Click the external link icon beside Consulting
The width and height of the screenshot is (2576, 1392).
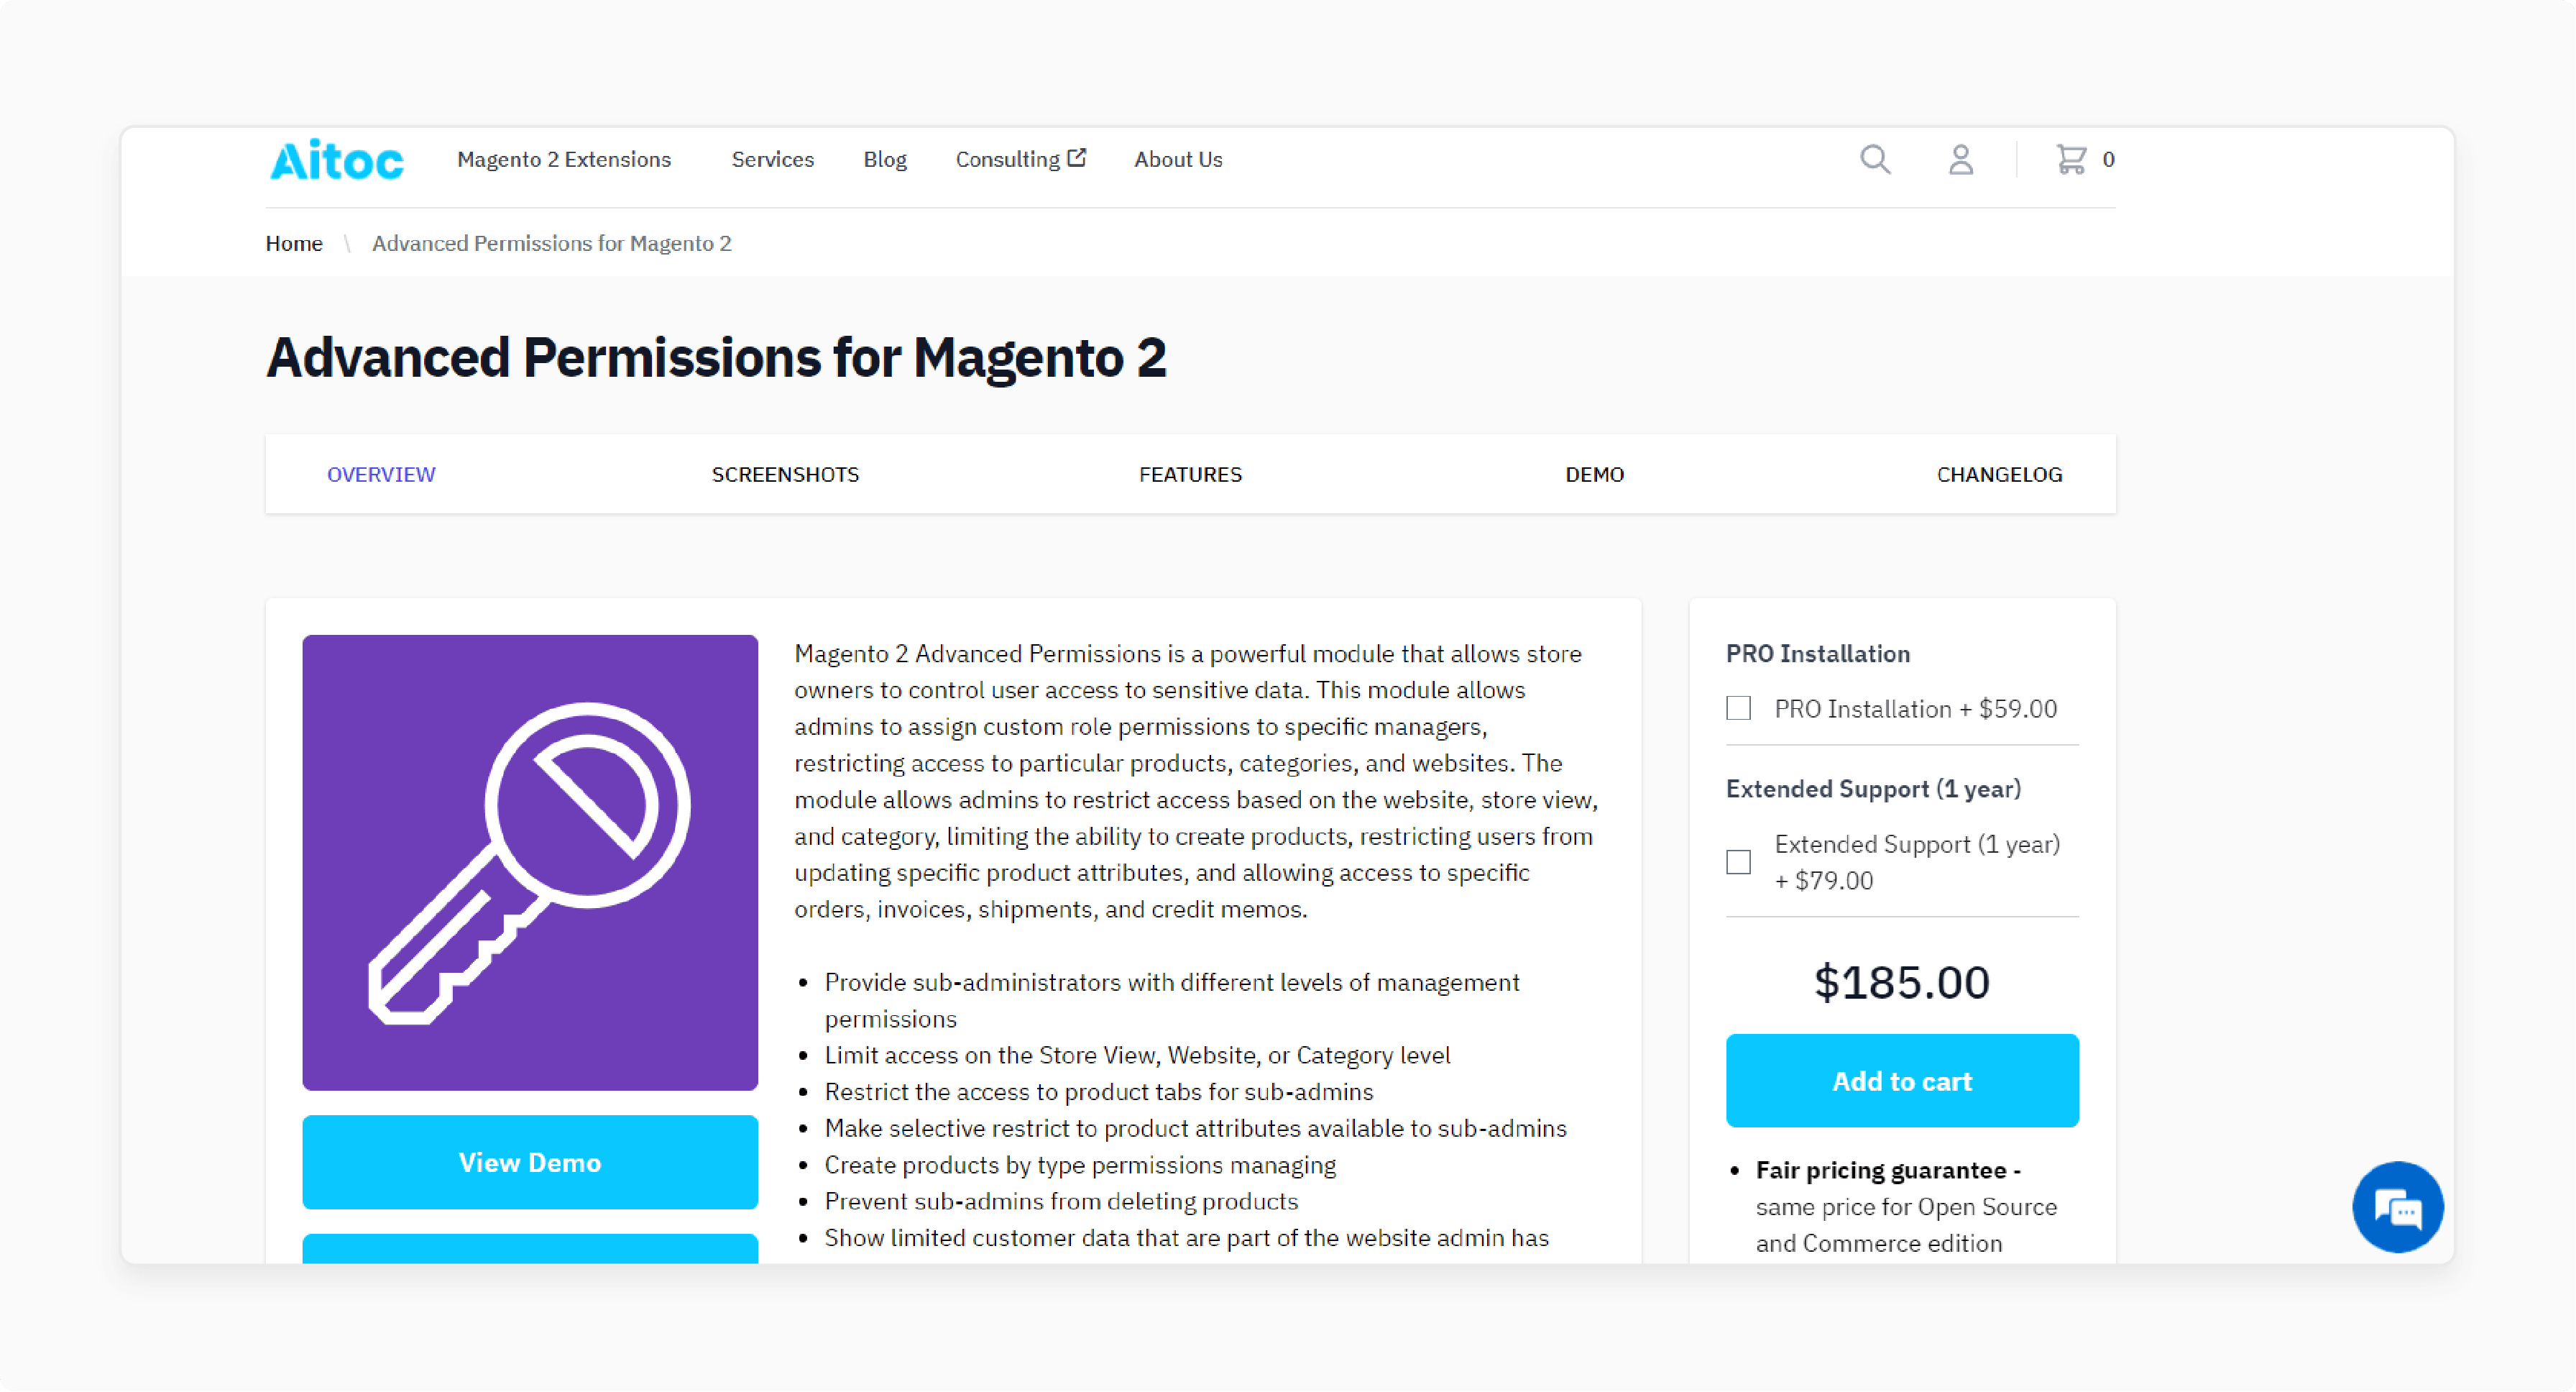click(x=1077, y=158)
